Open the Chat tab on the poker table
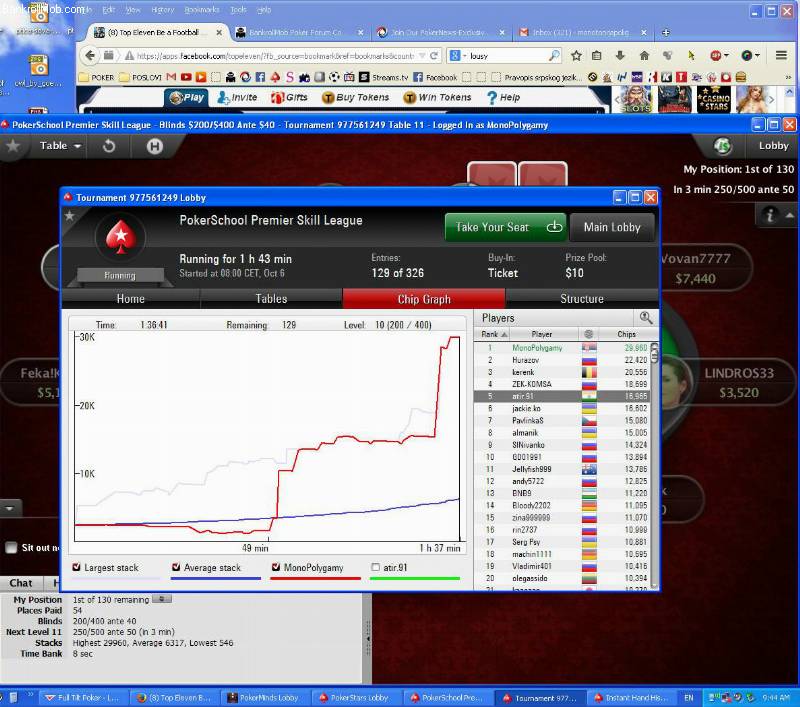The width and height of the screenshot is (800, 707). click(21, 583)
